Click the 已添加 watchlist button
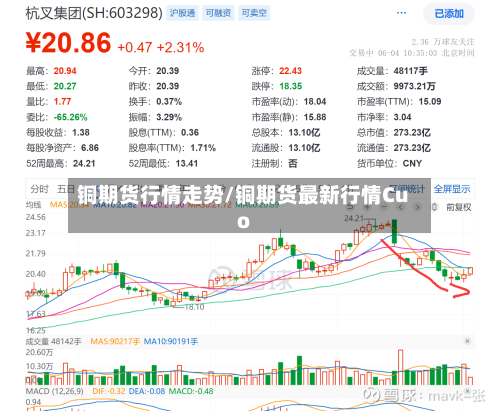The image size is (500, 411). tap(449, 14)
